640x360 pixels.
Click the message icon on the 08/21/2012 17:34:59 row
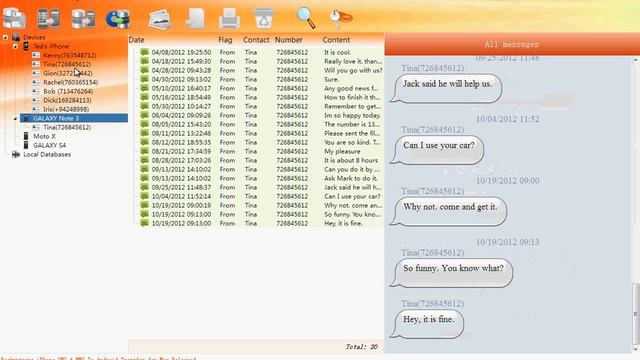144,151
